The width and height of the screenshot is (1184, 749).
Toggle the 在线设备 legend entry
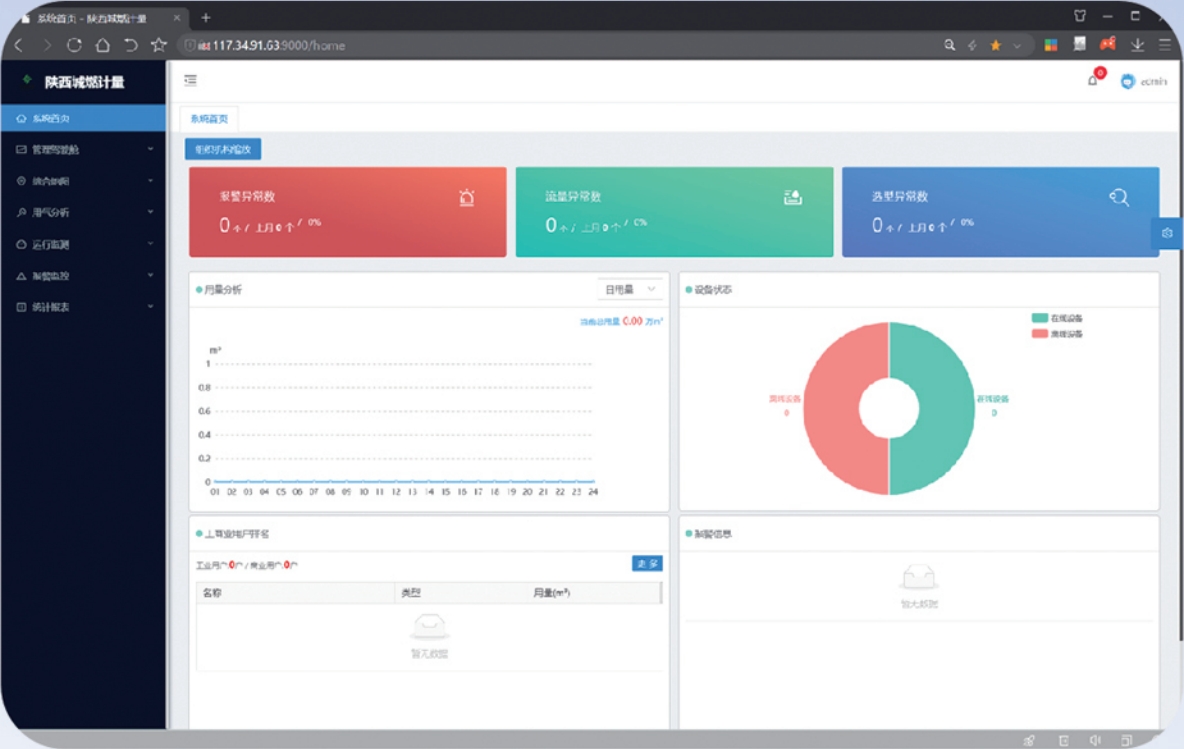[x=1057, y=318]
